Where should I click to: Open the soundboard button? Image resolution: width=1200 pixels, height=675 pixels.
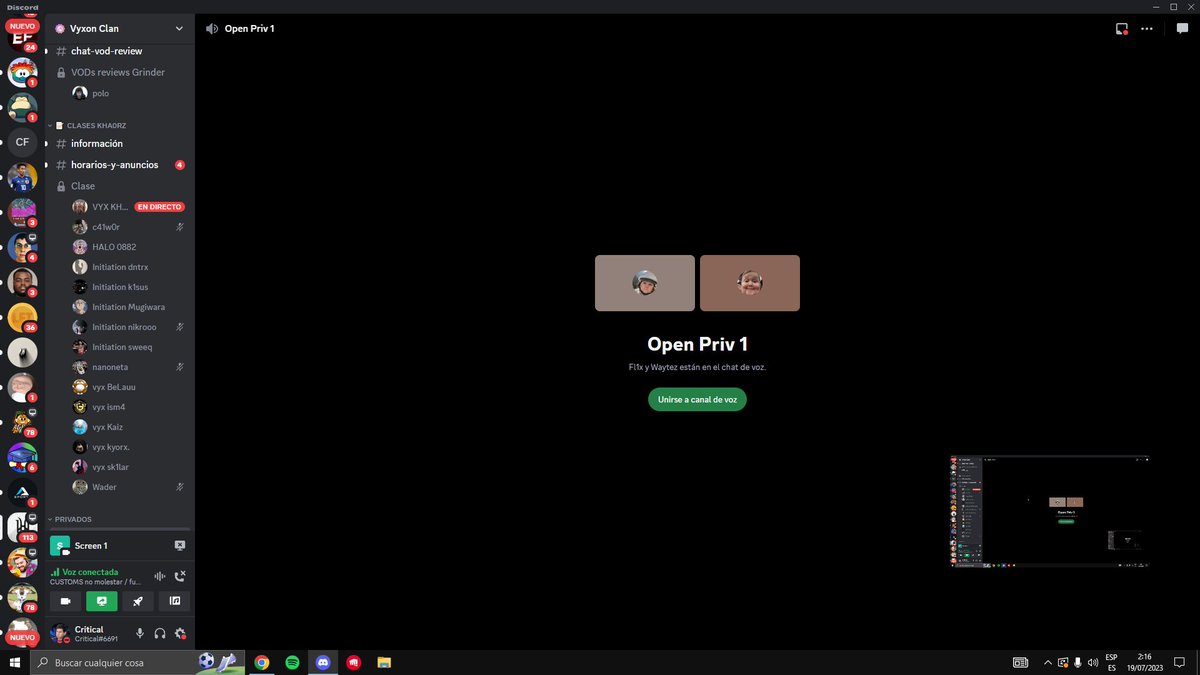click(x=174, y=601)
